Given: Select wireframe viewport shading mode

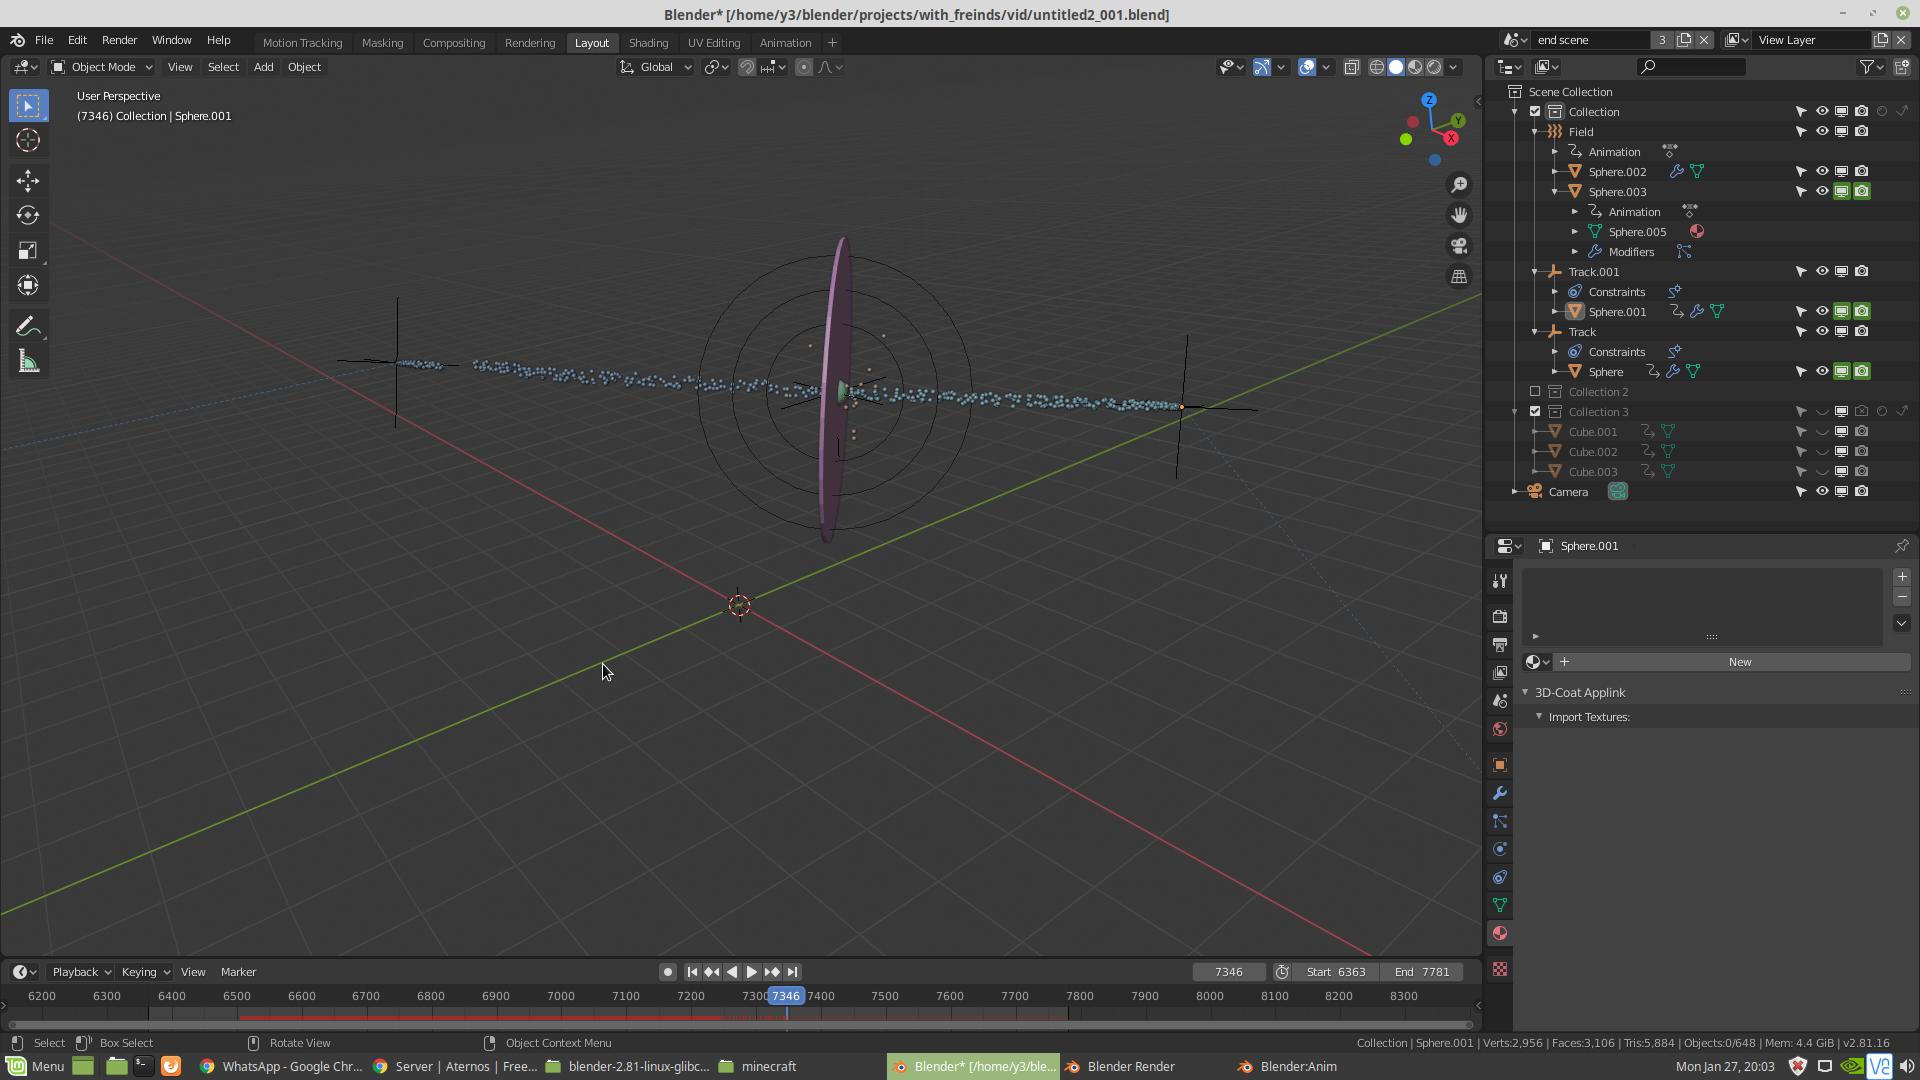Looking at the screenshot, I should (1377, 67).
